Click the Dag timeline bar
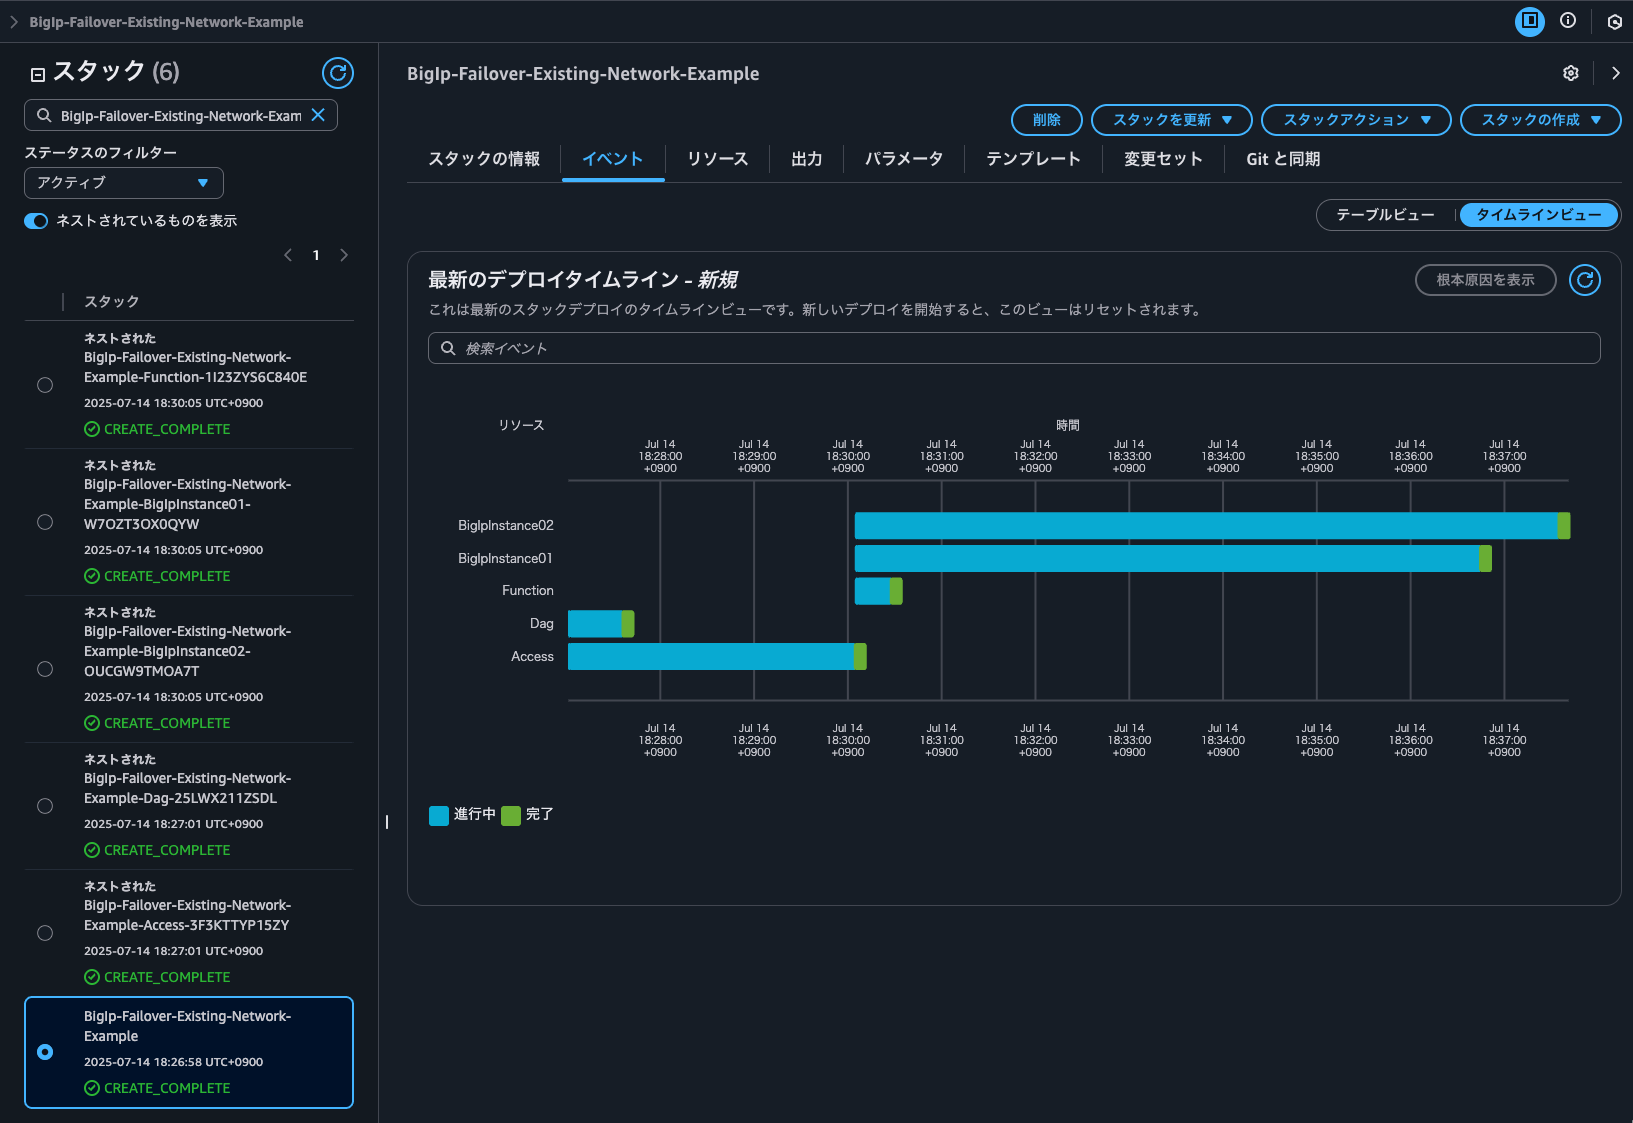Screen dimensions: 1633x1123 tap(601, 624)
